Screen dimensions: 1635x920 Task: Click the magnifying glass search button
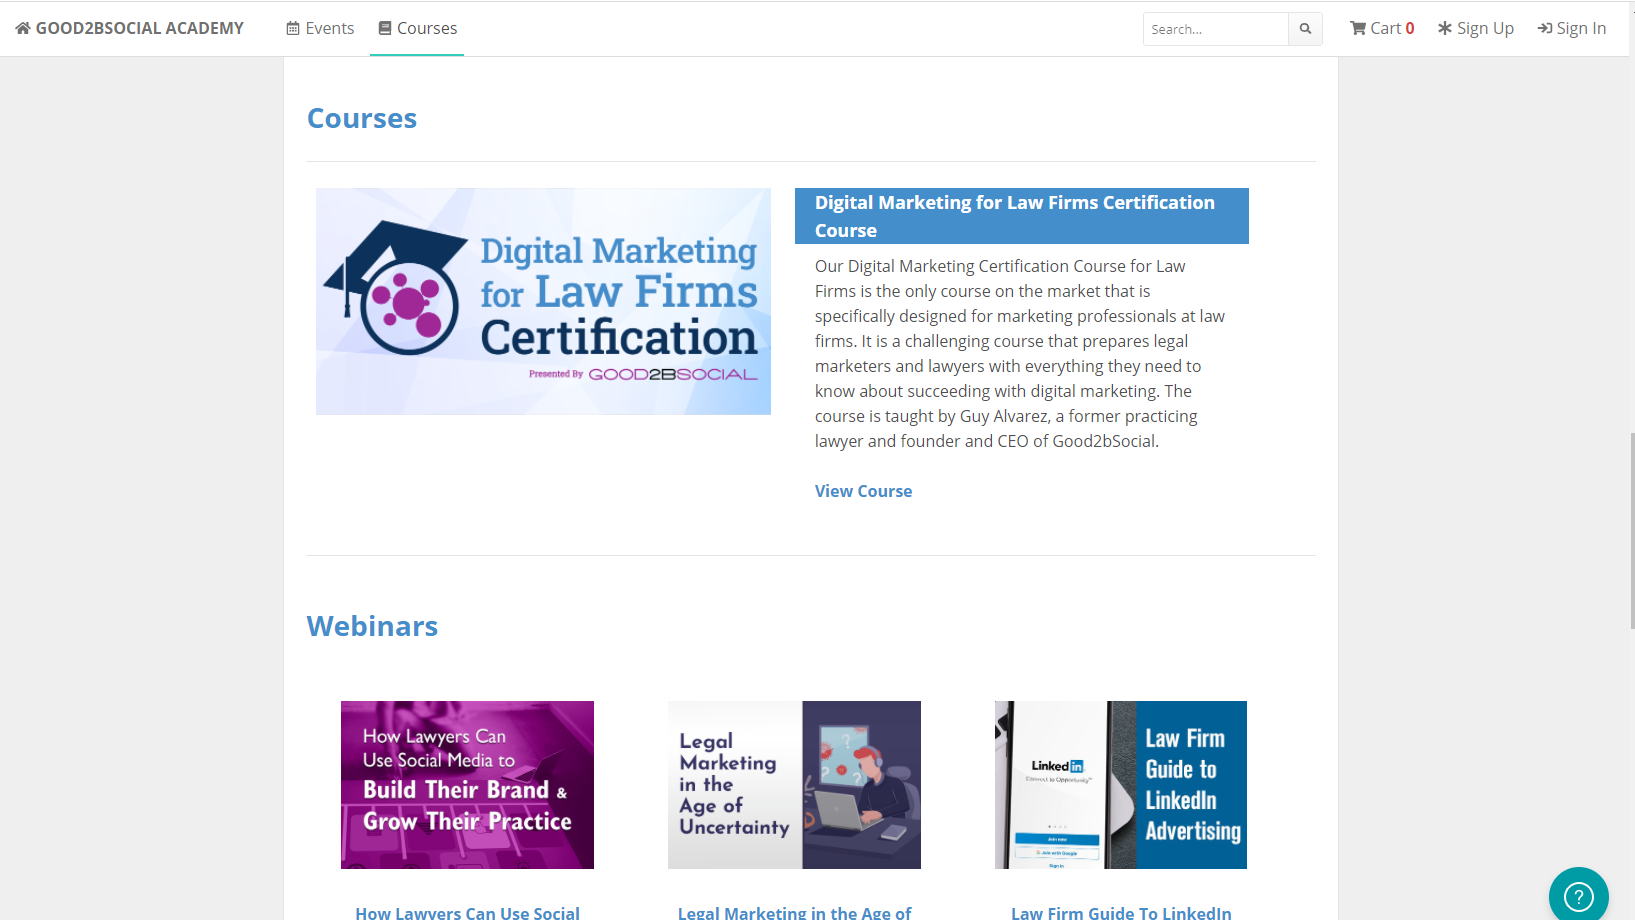(1305, 29)
